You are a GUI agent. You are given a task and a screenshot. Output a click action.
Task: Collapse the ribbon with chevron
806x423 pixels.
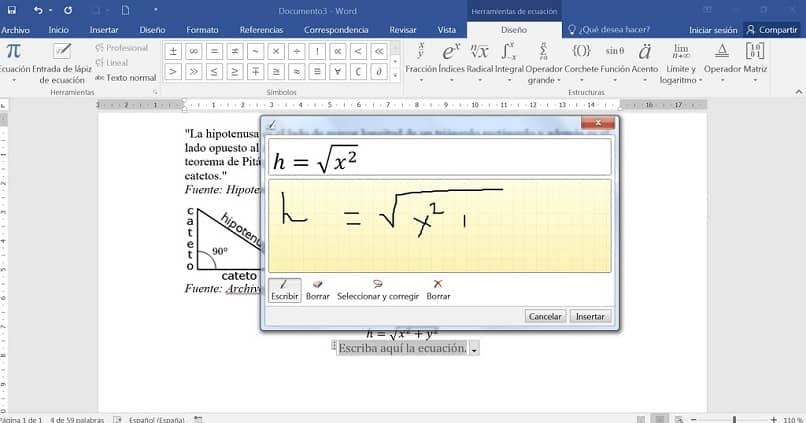798,92
